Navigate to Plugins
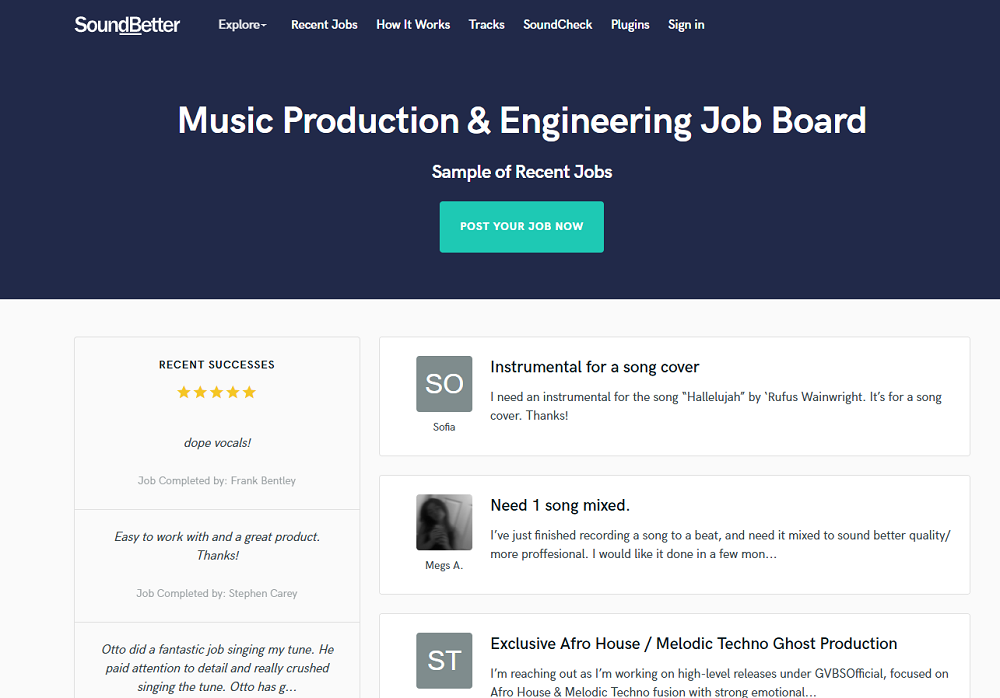 (630, 25)
